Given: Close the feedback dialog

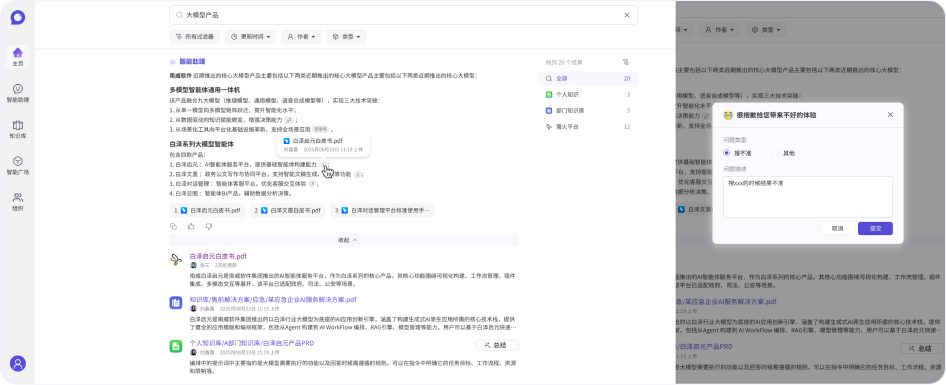Looking at the screenshot, I should (890, 115).
